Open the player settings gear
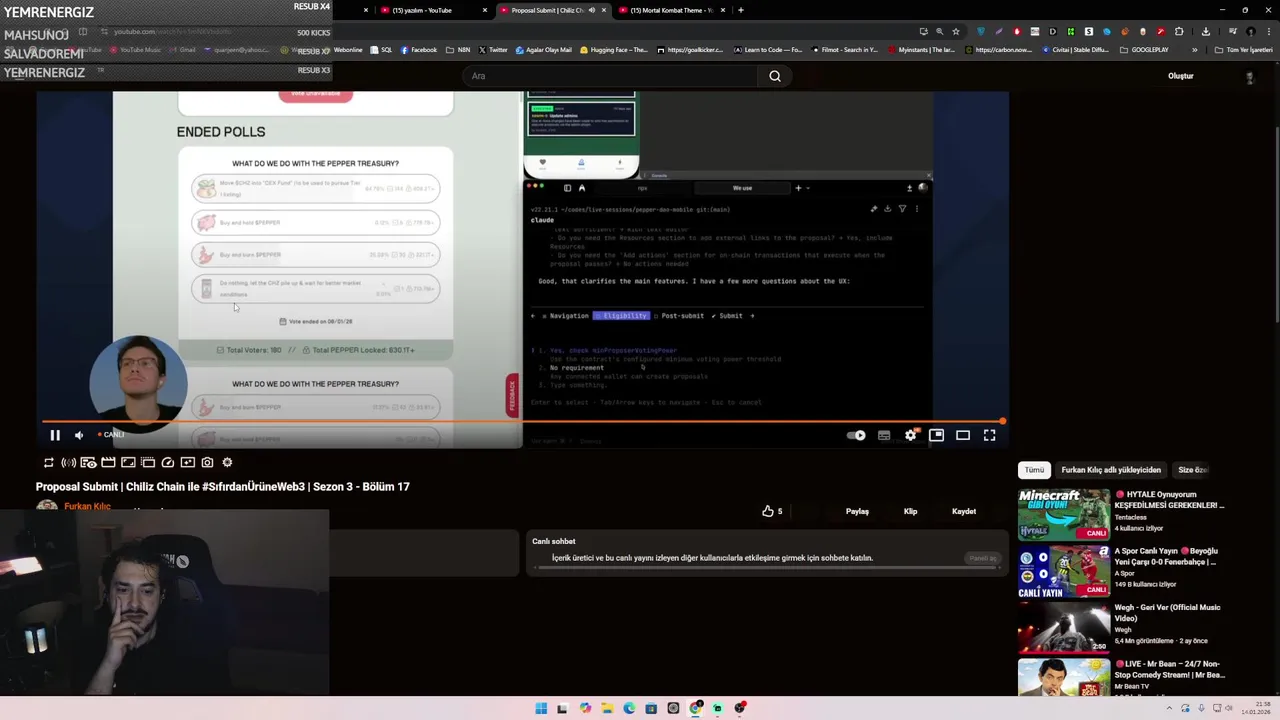 click(x=911, y=435)
